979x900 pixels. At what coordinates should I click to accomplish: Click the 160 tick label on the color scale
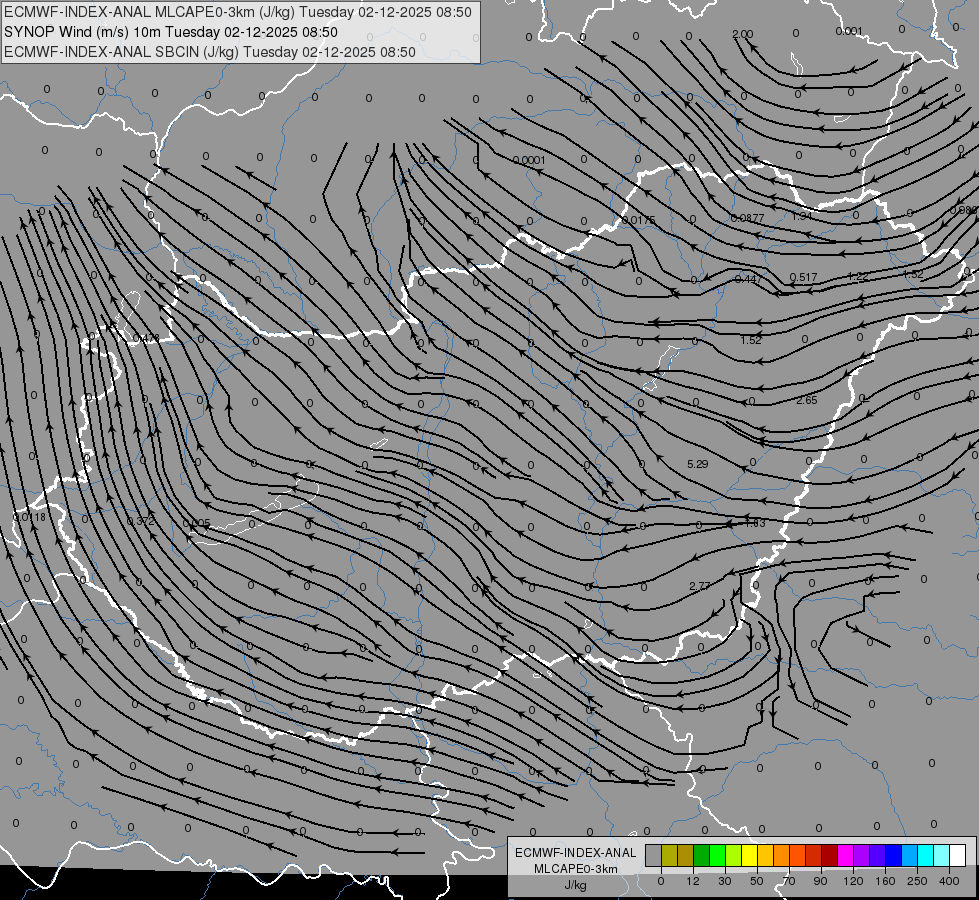pos(885,881)
